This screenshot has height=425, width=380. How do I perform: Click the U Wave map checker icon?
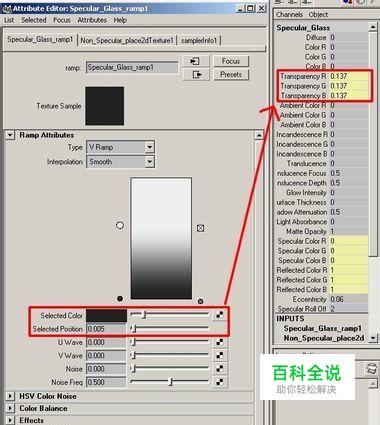(220, 342)
